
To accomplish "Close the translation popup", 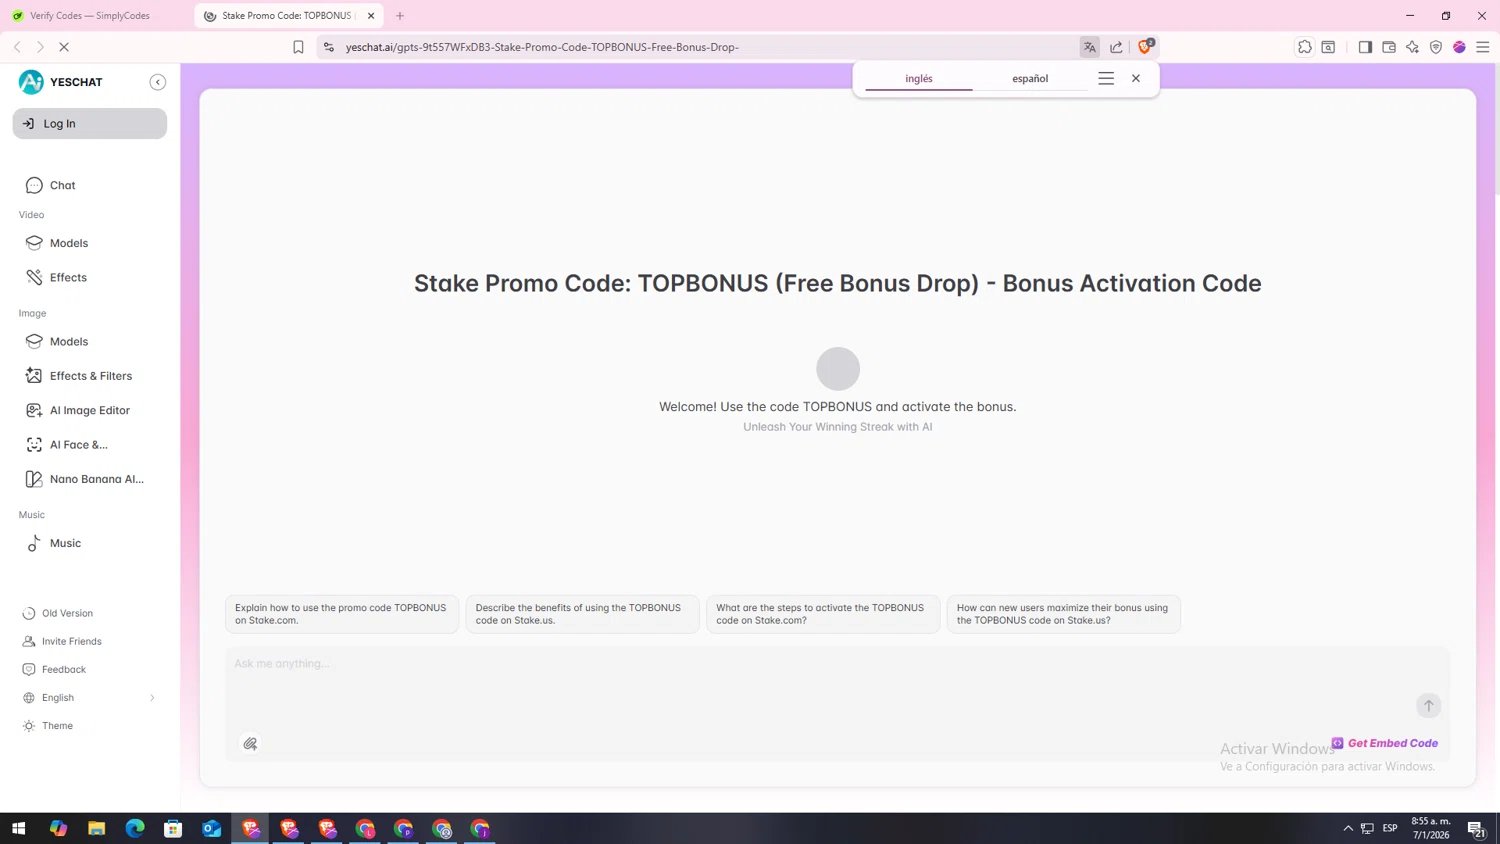I will tap(1136, 78).
